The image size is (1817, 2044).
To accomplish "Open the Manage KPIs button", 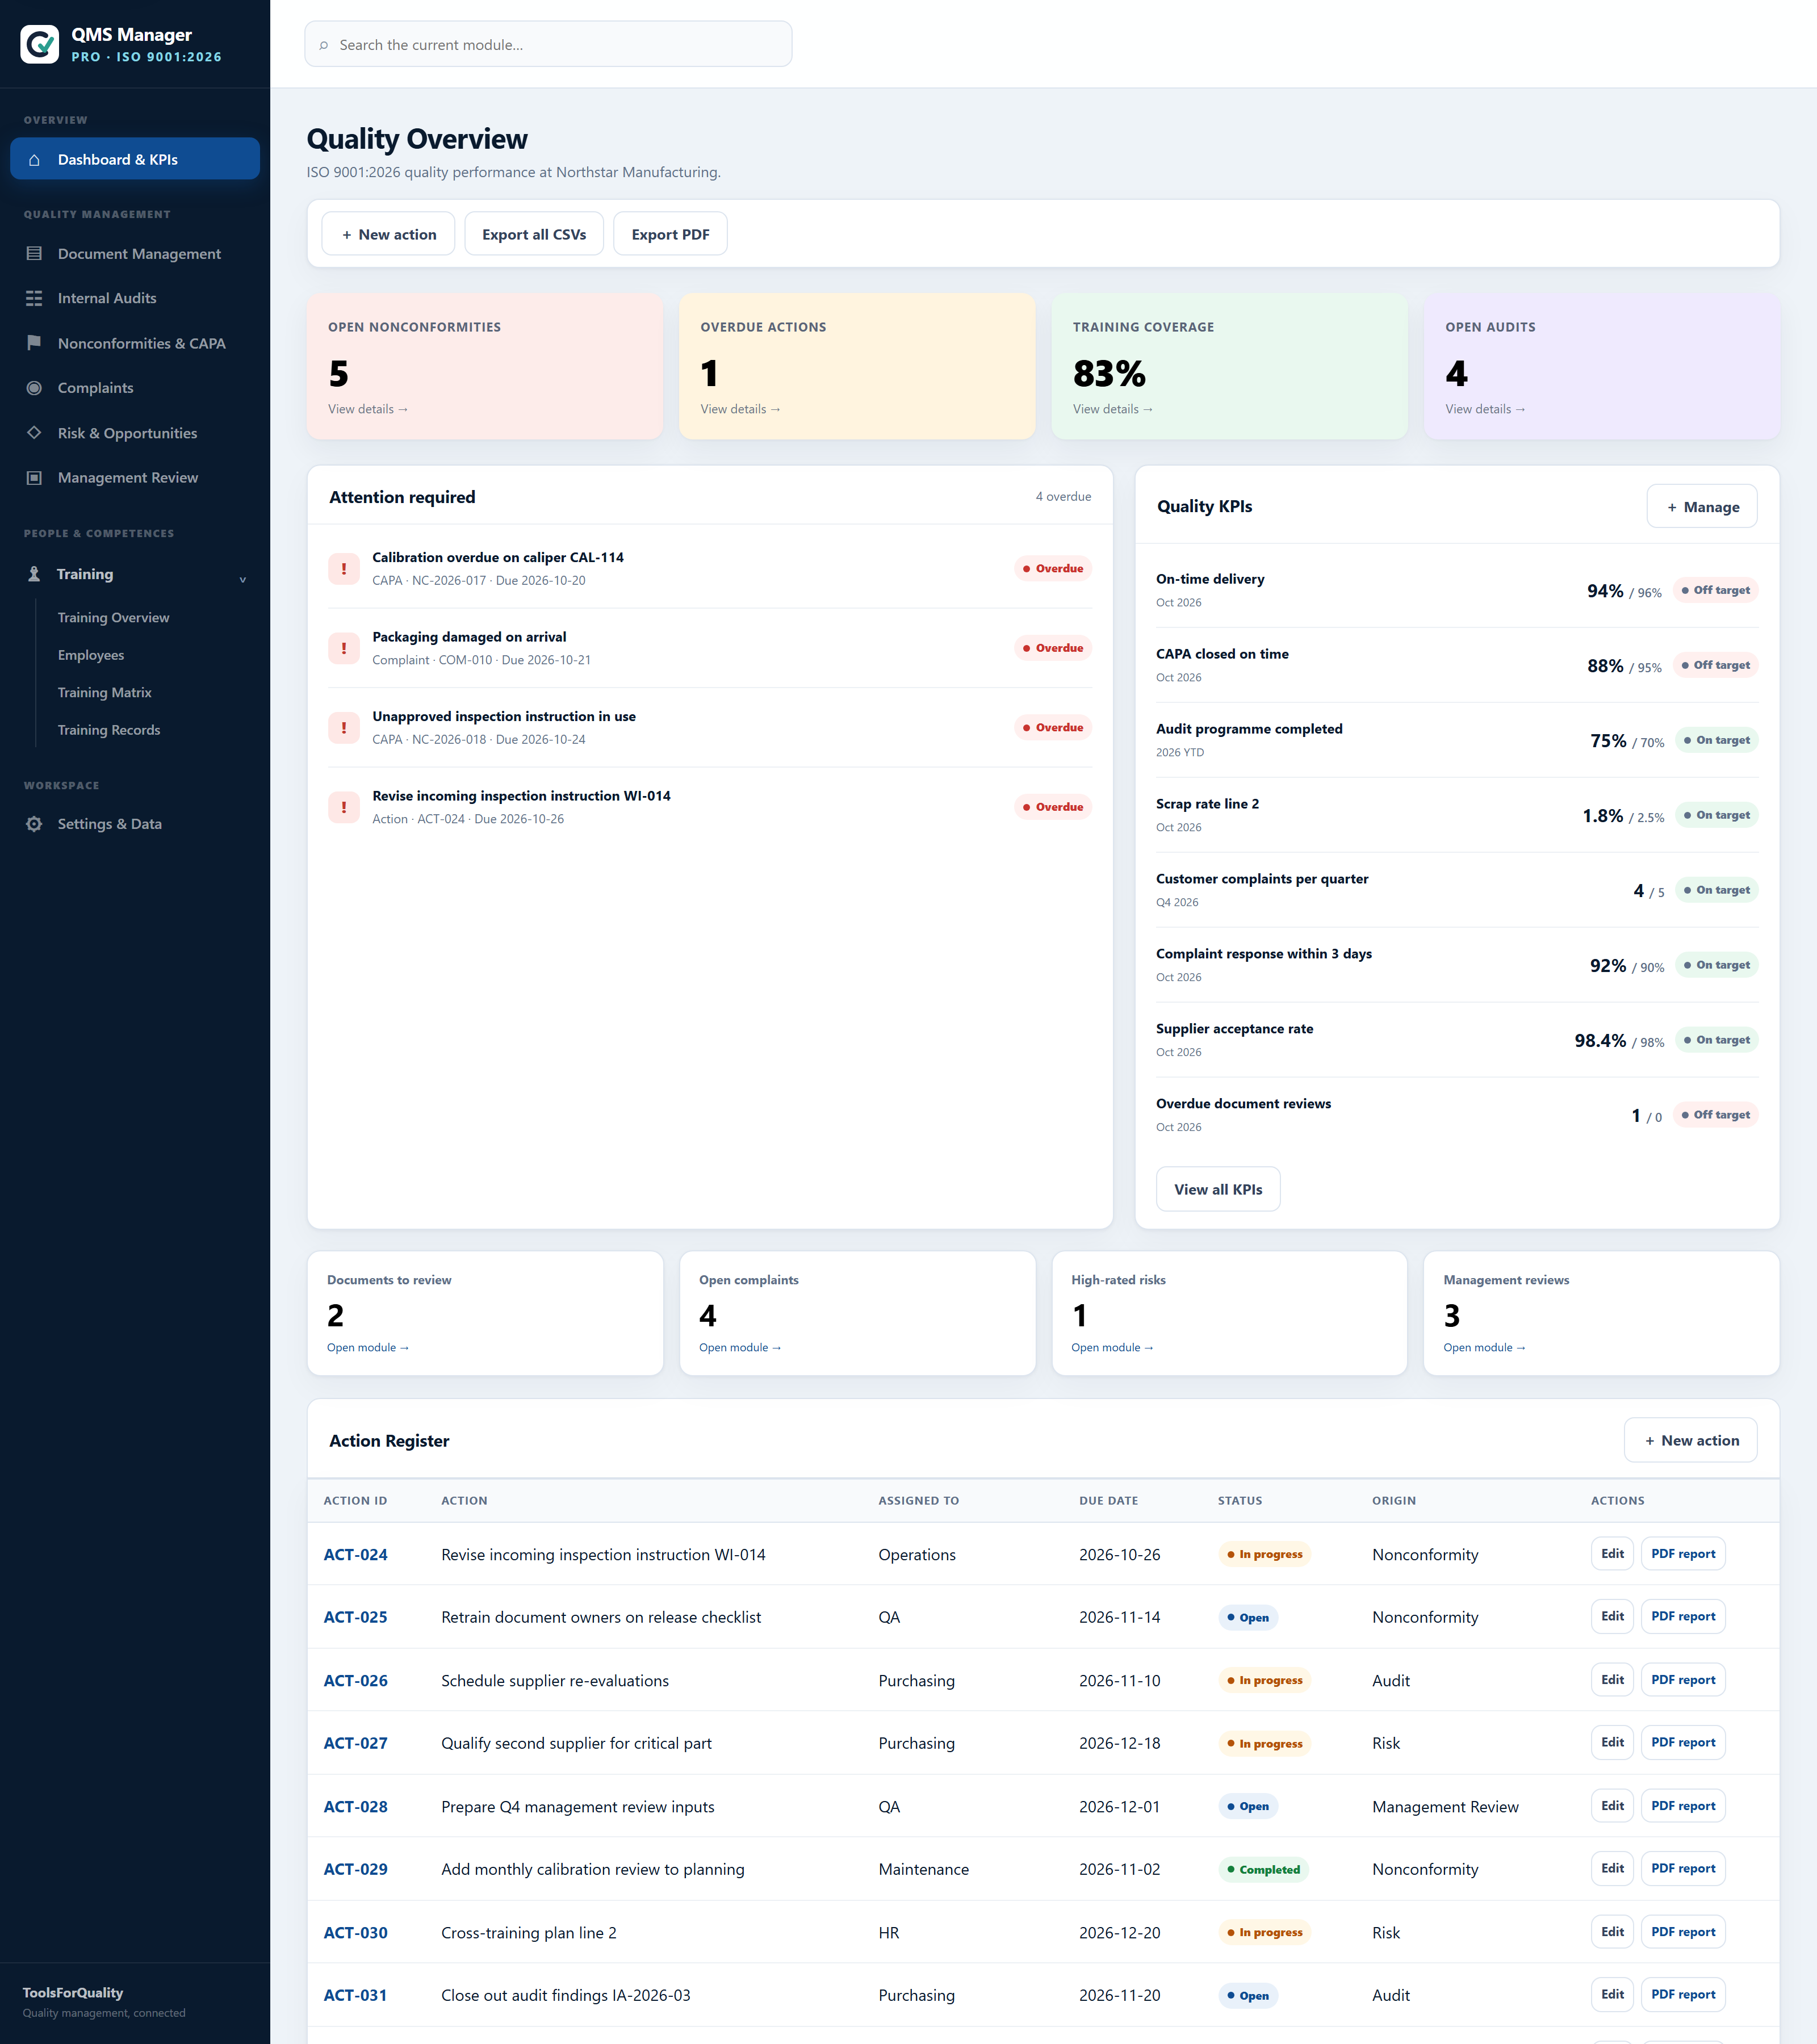I will pyautogui.click(x=1701, y=507).
